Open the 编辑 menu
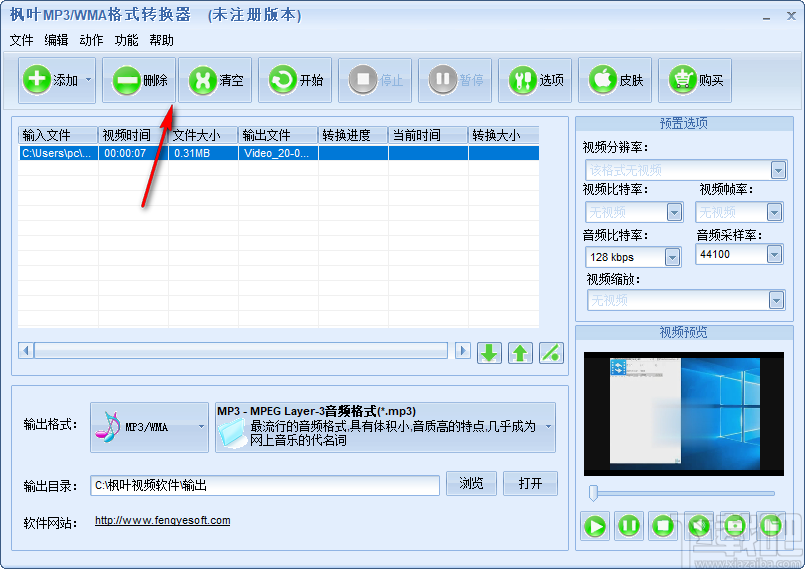This screenshot has width=805, height=569. click(56, 40)
